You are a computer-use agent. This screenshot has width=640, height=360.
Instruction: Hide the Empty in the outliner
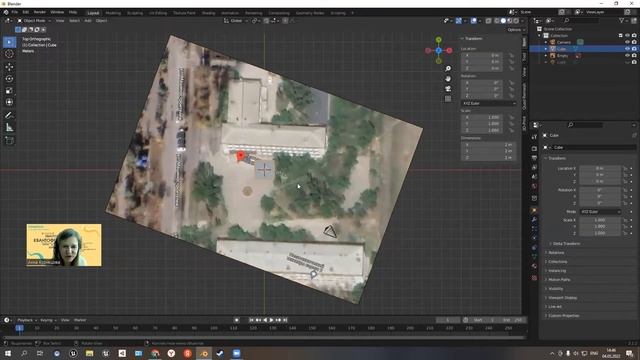pyautogui.click(x=627, y=56)
